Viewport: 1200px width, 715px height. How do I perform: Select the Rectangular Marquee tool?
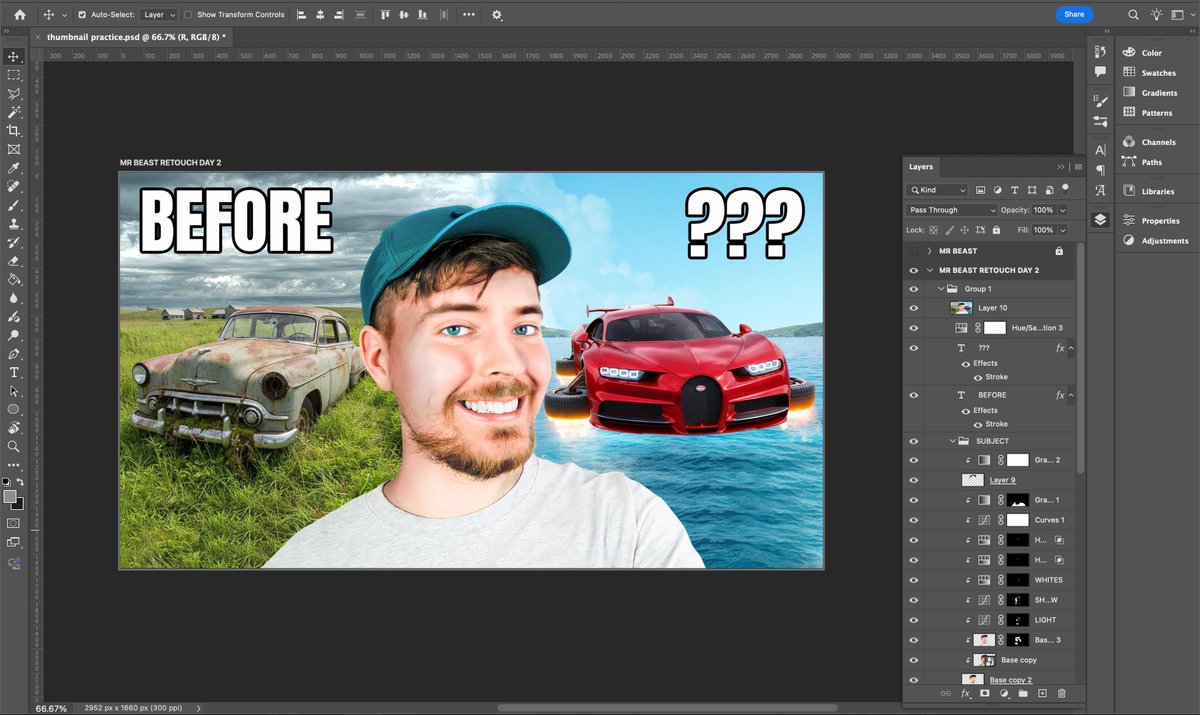pos(14,75)
